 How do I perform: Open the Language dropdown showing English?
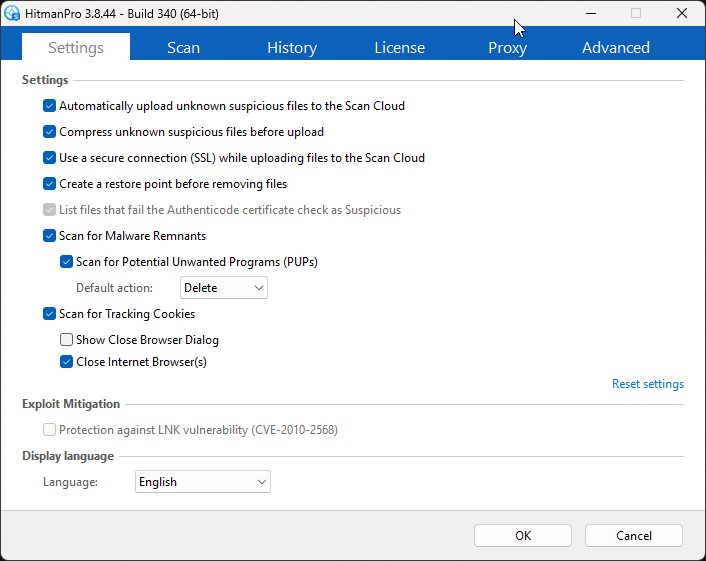click(x=203, y=482)
